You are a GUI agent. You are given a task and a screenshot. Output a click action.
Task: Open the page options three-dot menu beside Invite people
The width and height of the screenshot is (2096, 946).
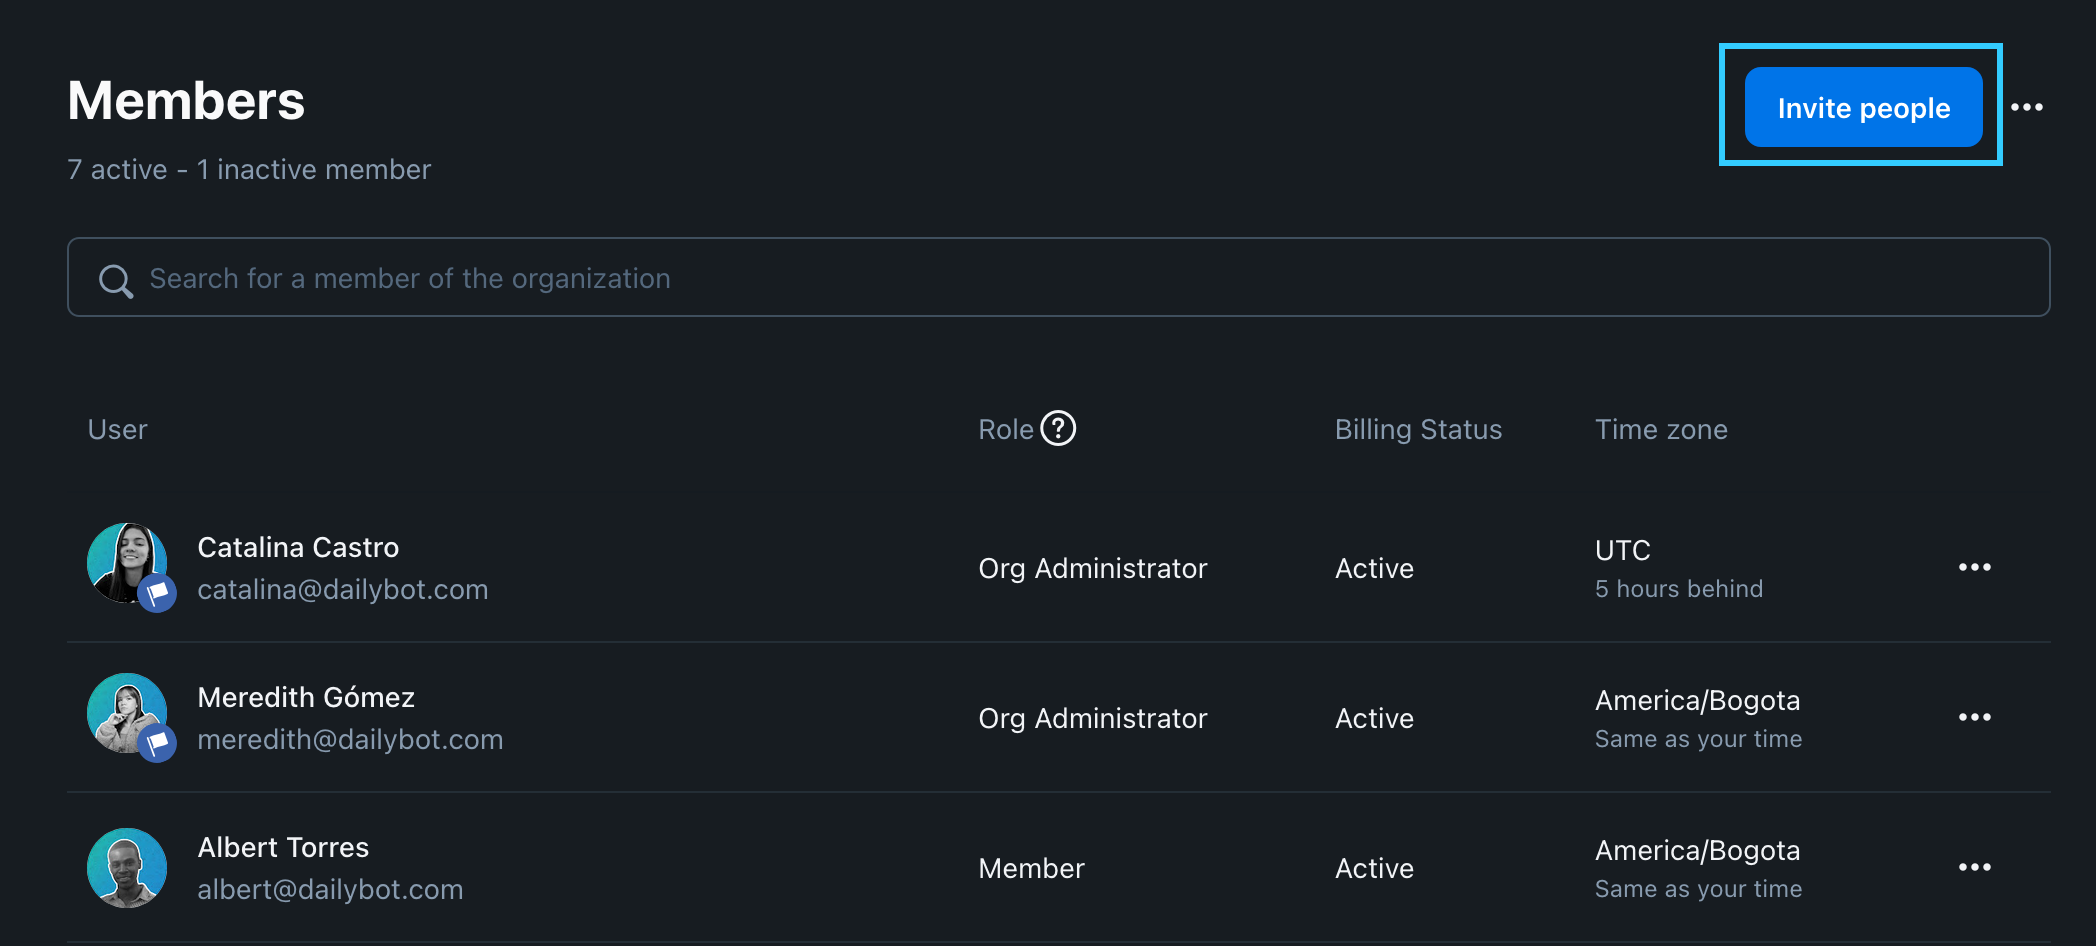2027,107
